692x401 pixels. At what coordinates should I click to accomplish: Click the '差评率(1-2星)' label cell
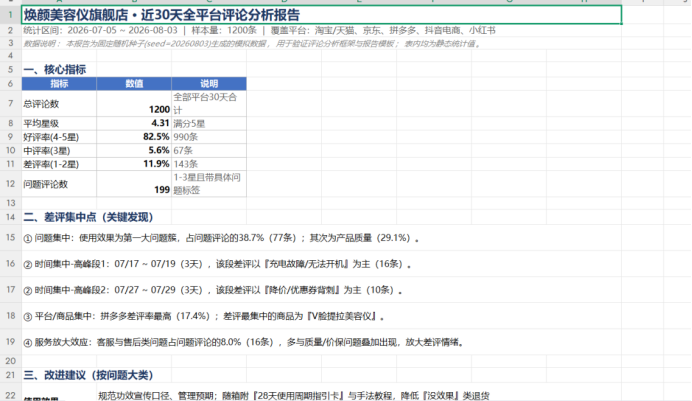click(59, 164)
